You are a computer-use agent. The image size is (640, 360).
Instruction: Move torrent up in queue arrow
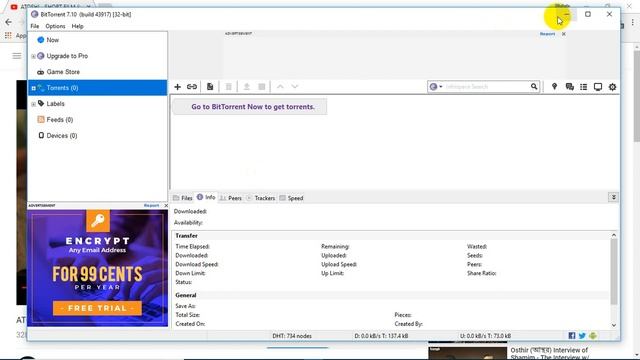click(x=280, y=87)
